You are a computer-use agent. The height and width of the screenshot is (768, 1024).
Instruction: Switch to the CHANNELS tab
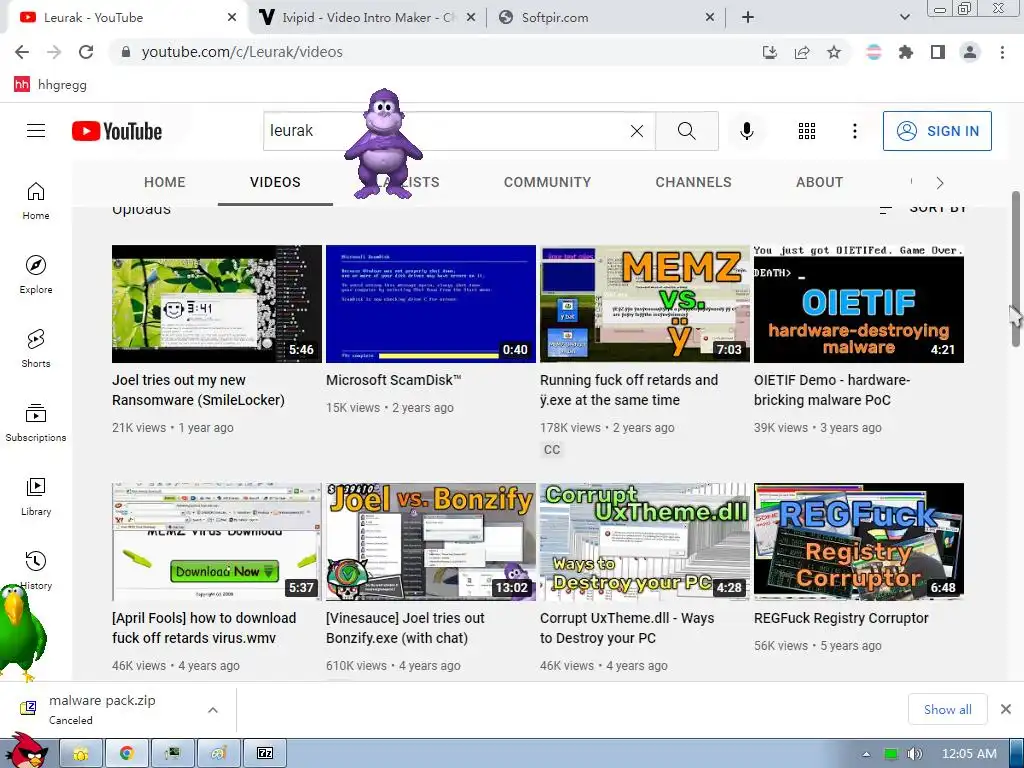(694, 182)
